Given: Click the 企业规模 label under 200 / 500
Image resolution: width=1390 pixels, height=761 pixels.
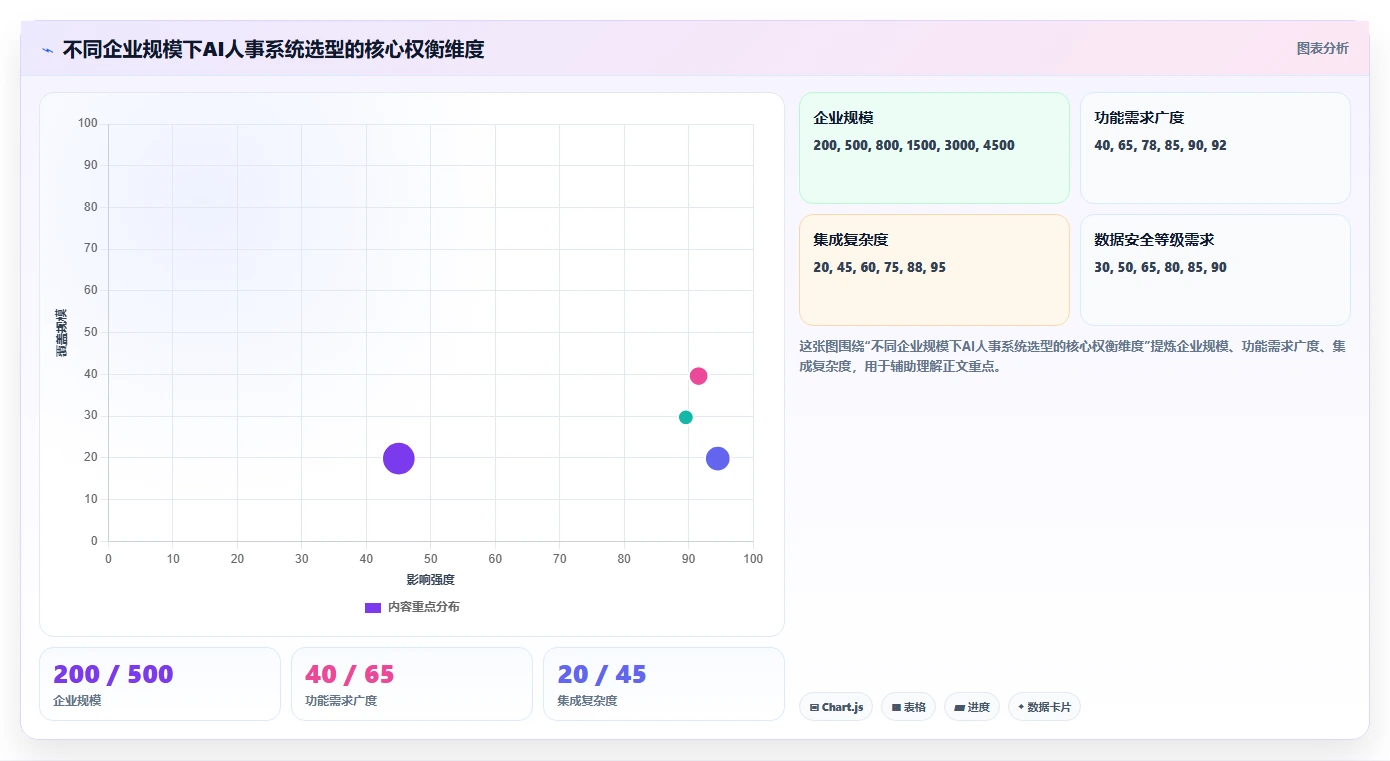Looking at the screenshot, I should 77,701.
